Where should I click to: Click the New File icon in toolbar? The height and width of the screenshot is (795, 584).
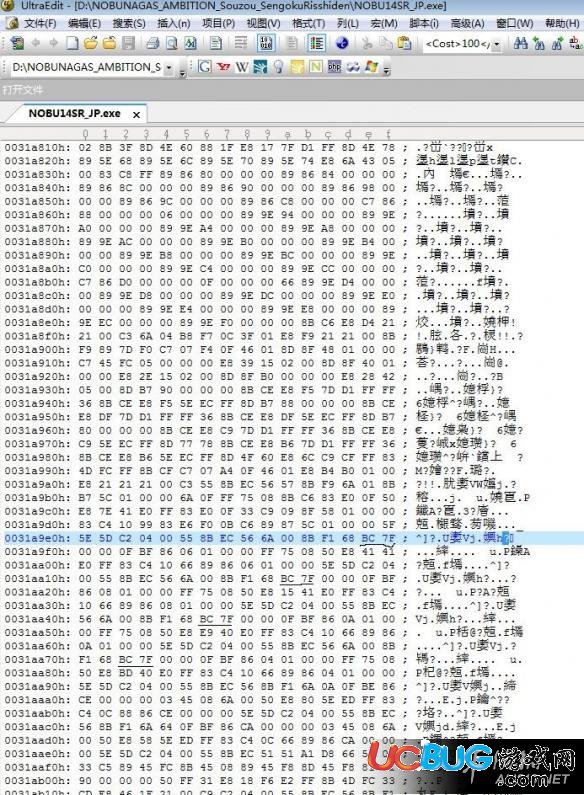tap(72, 44)
